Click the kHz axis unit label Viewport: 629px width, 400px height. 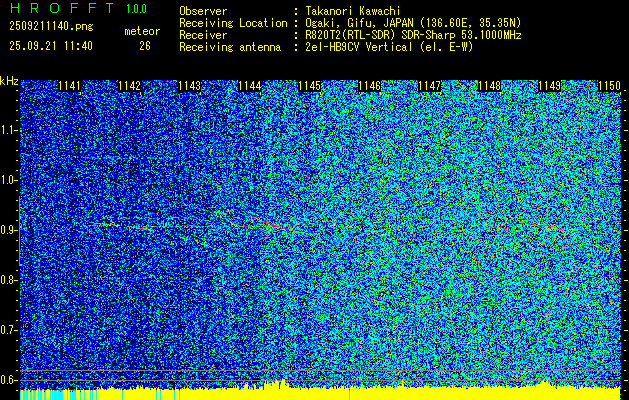click(x=9, y=81)
